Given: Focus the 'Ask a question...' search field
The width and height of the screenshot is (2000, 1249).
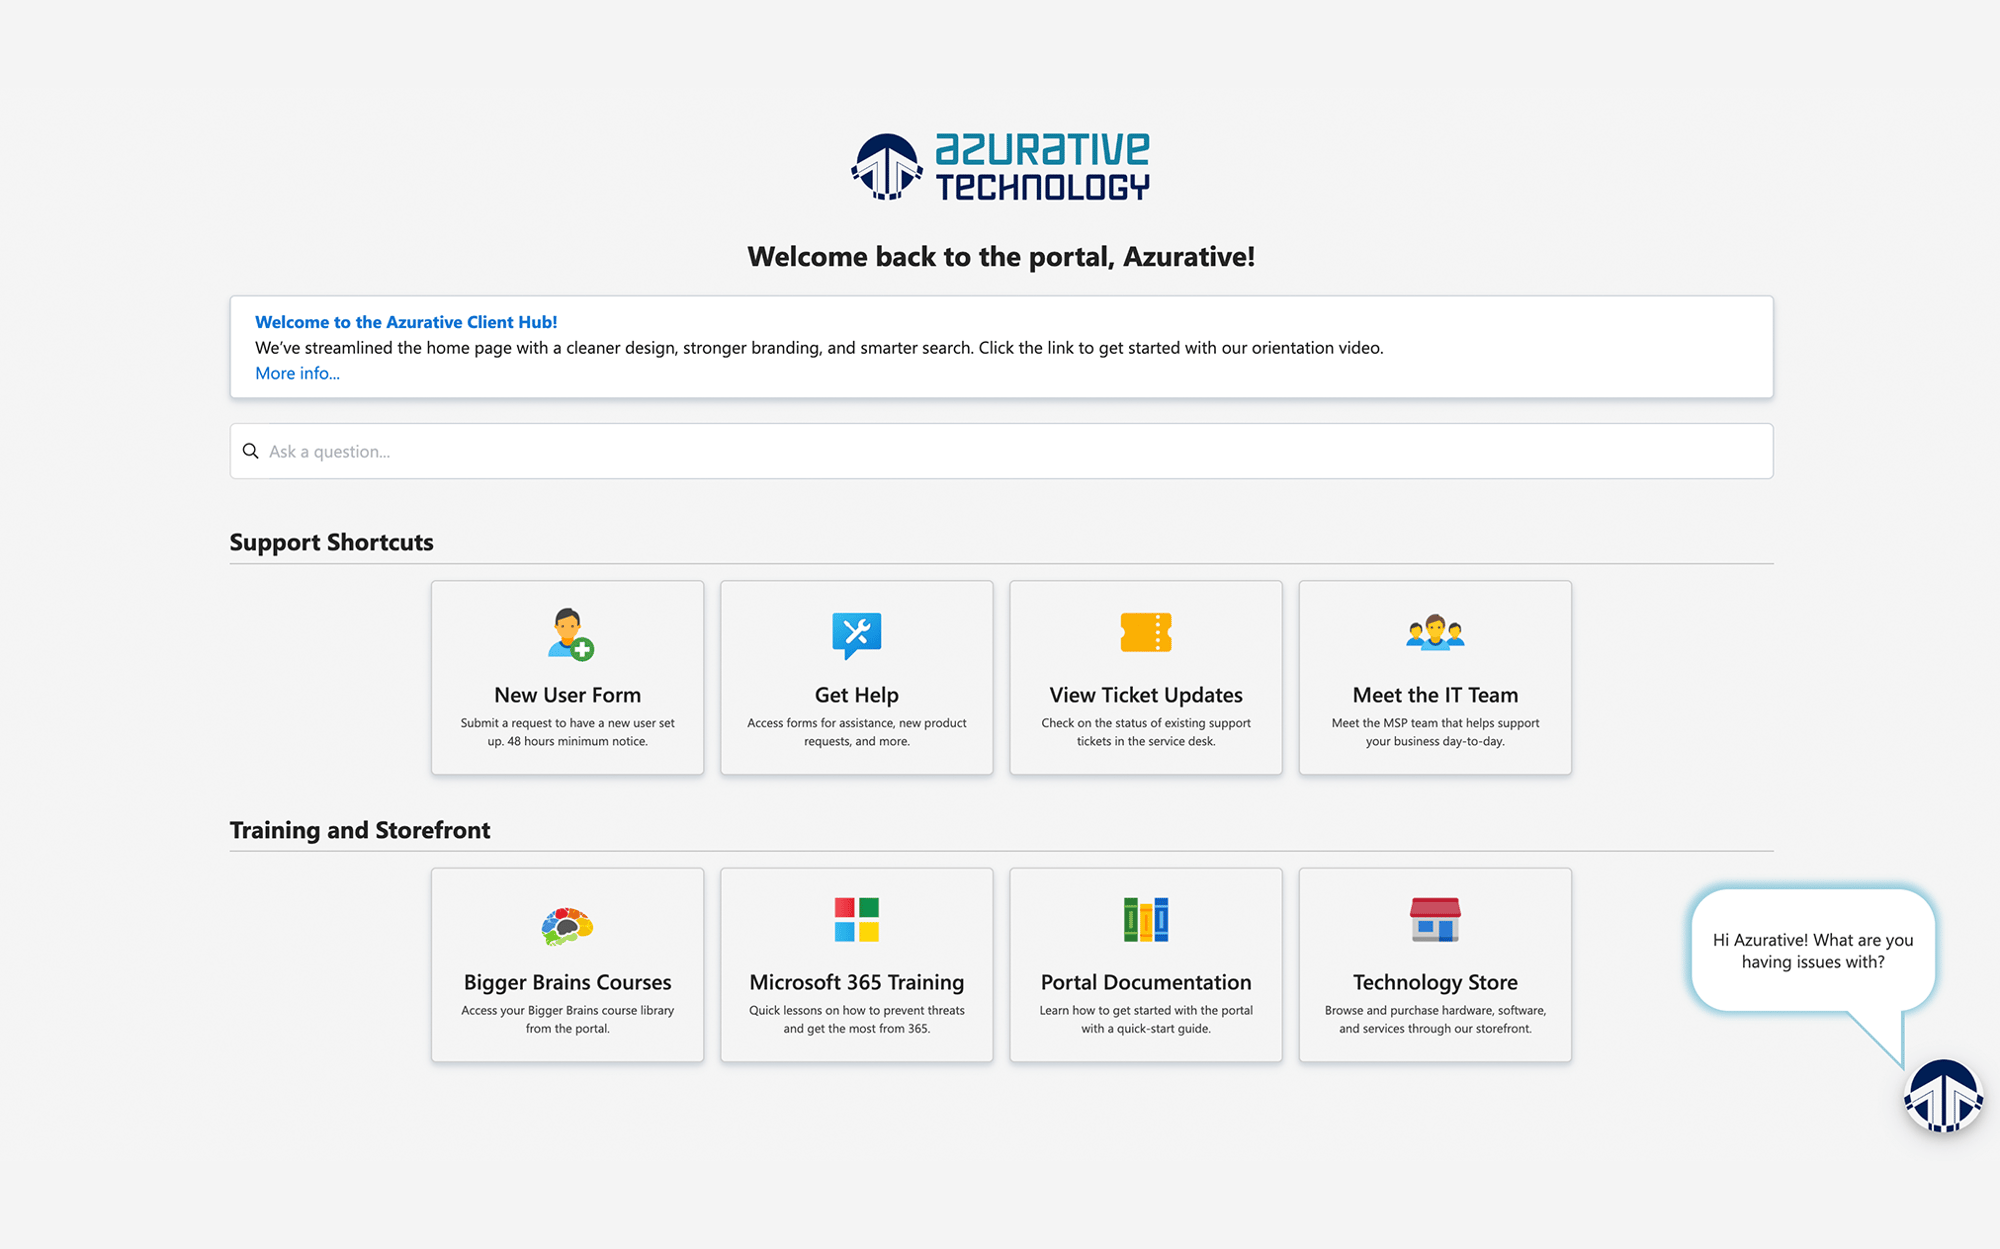Looking at the screenshot, I should pos(1001,451).
